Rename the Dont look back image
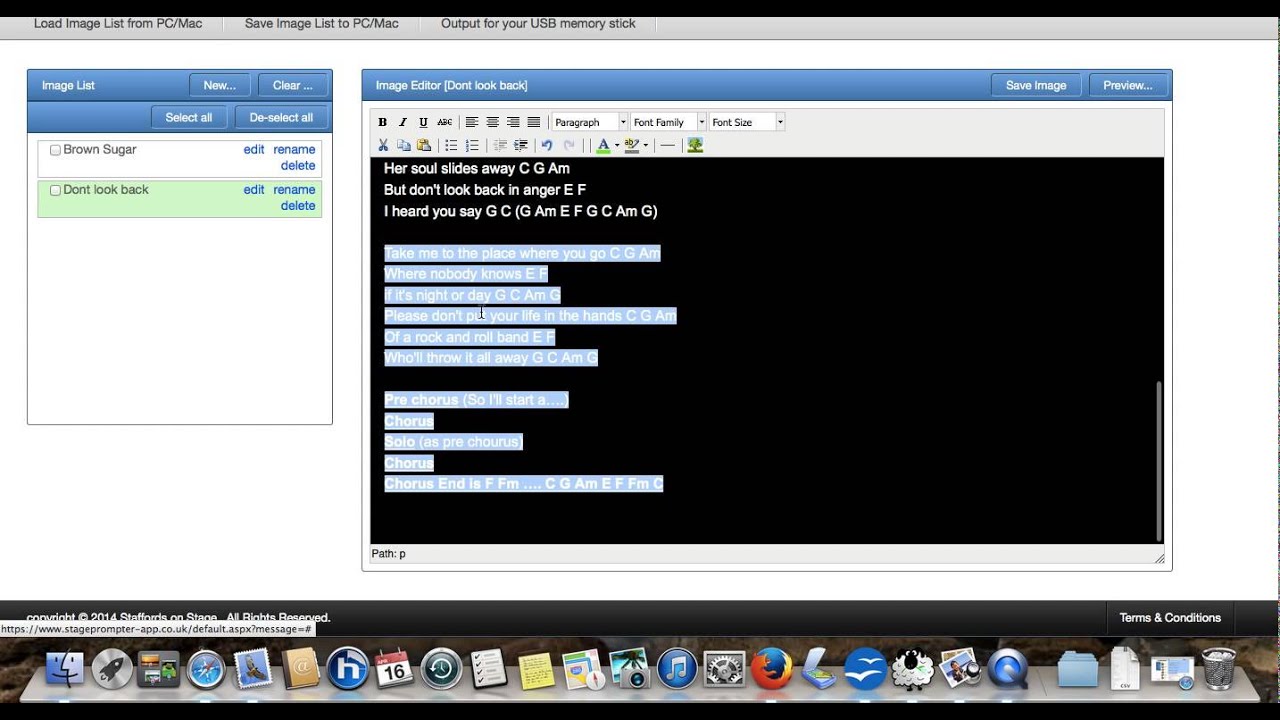The height and width of the screenshot is (720, 1280). click(x=294, y=189)
